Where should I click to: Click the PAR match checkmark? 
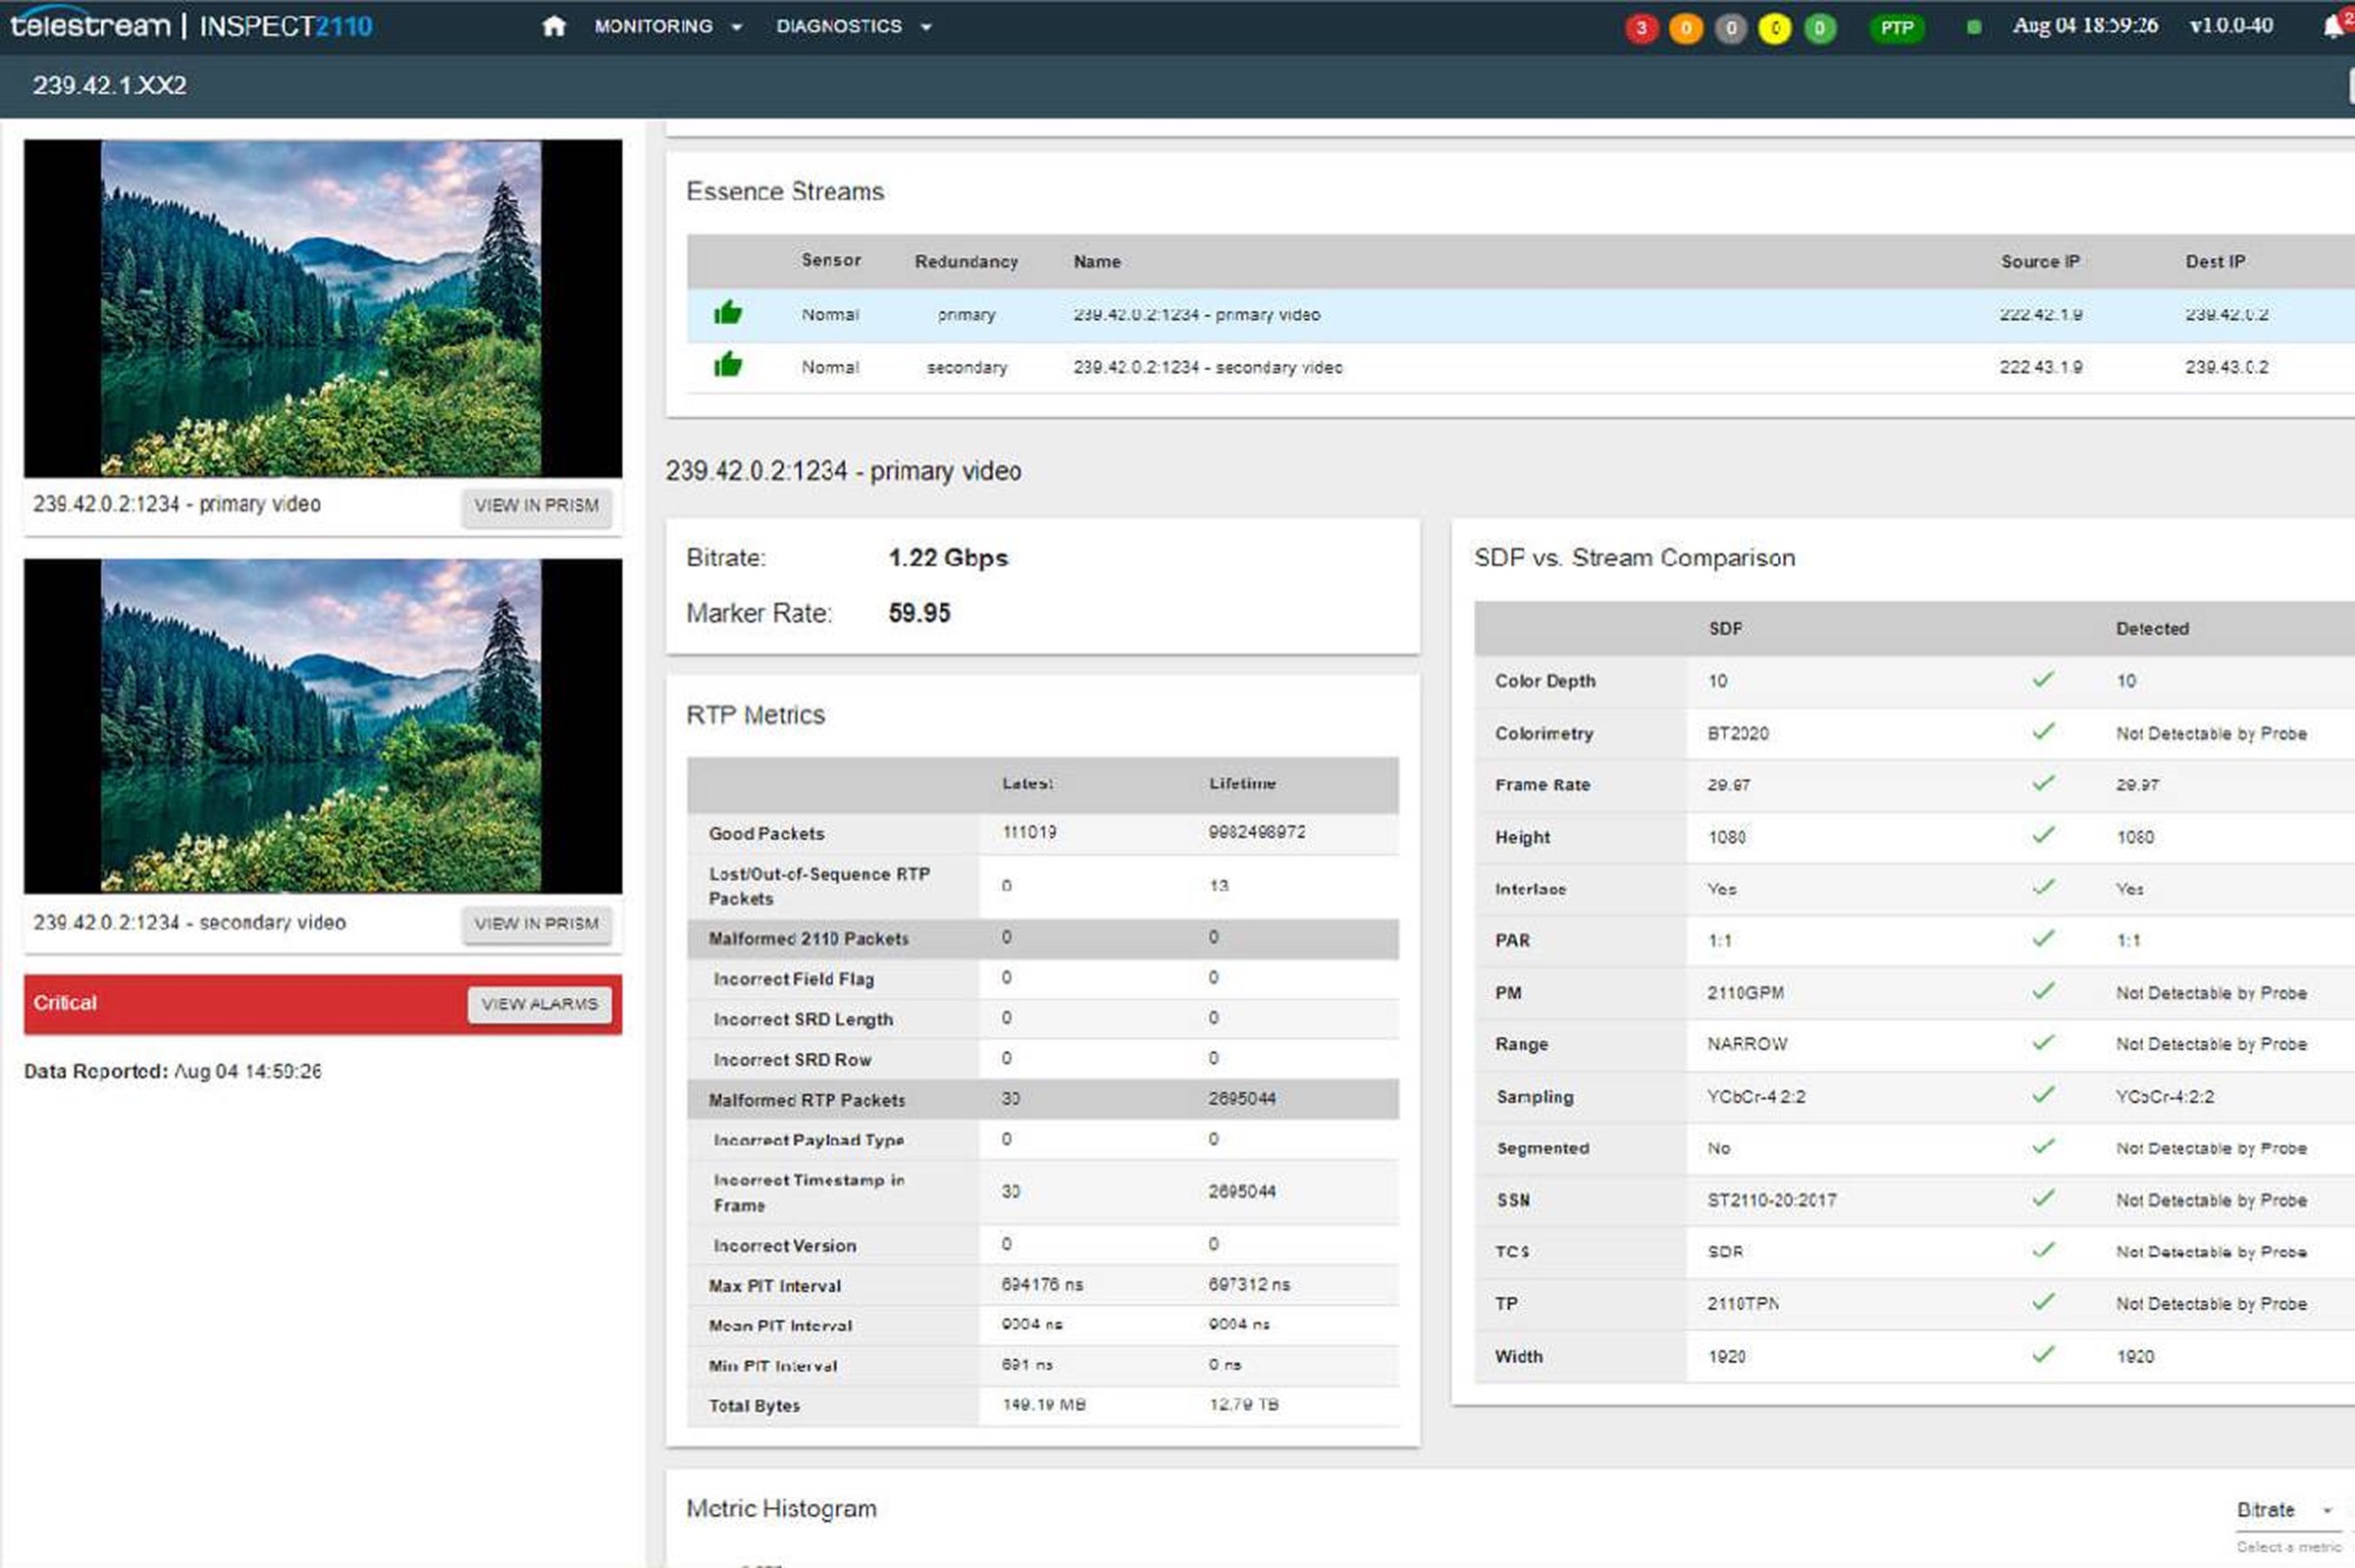tap(2043, 939)
